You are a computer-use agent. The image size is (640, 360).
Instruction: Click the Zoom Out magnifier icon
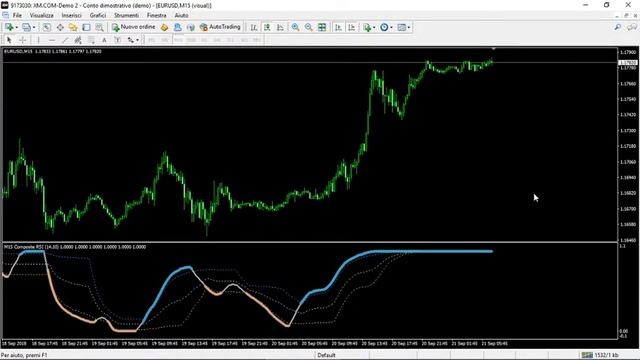(x=309, y=27)
